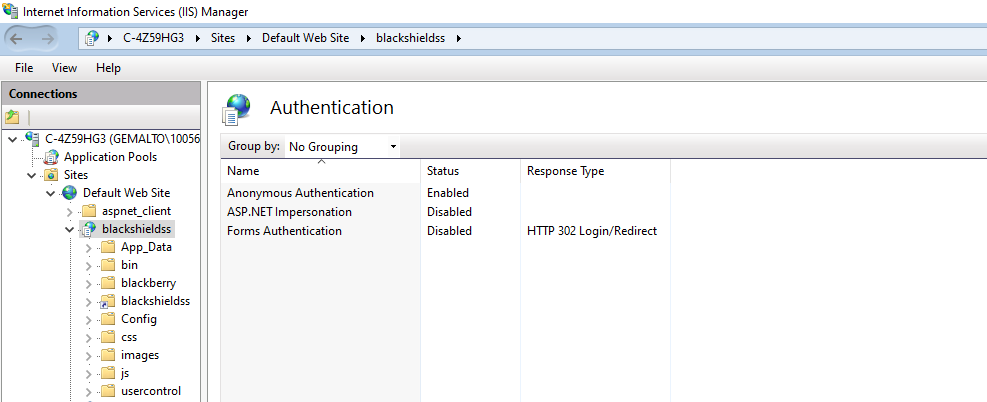
Task: Collapse the blackshieldss application node
Action: [70, 230]
